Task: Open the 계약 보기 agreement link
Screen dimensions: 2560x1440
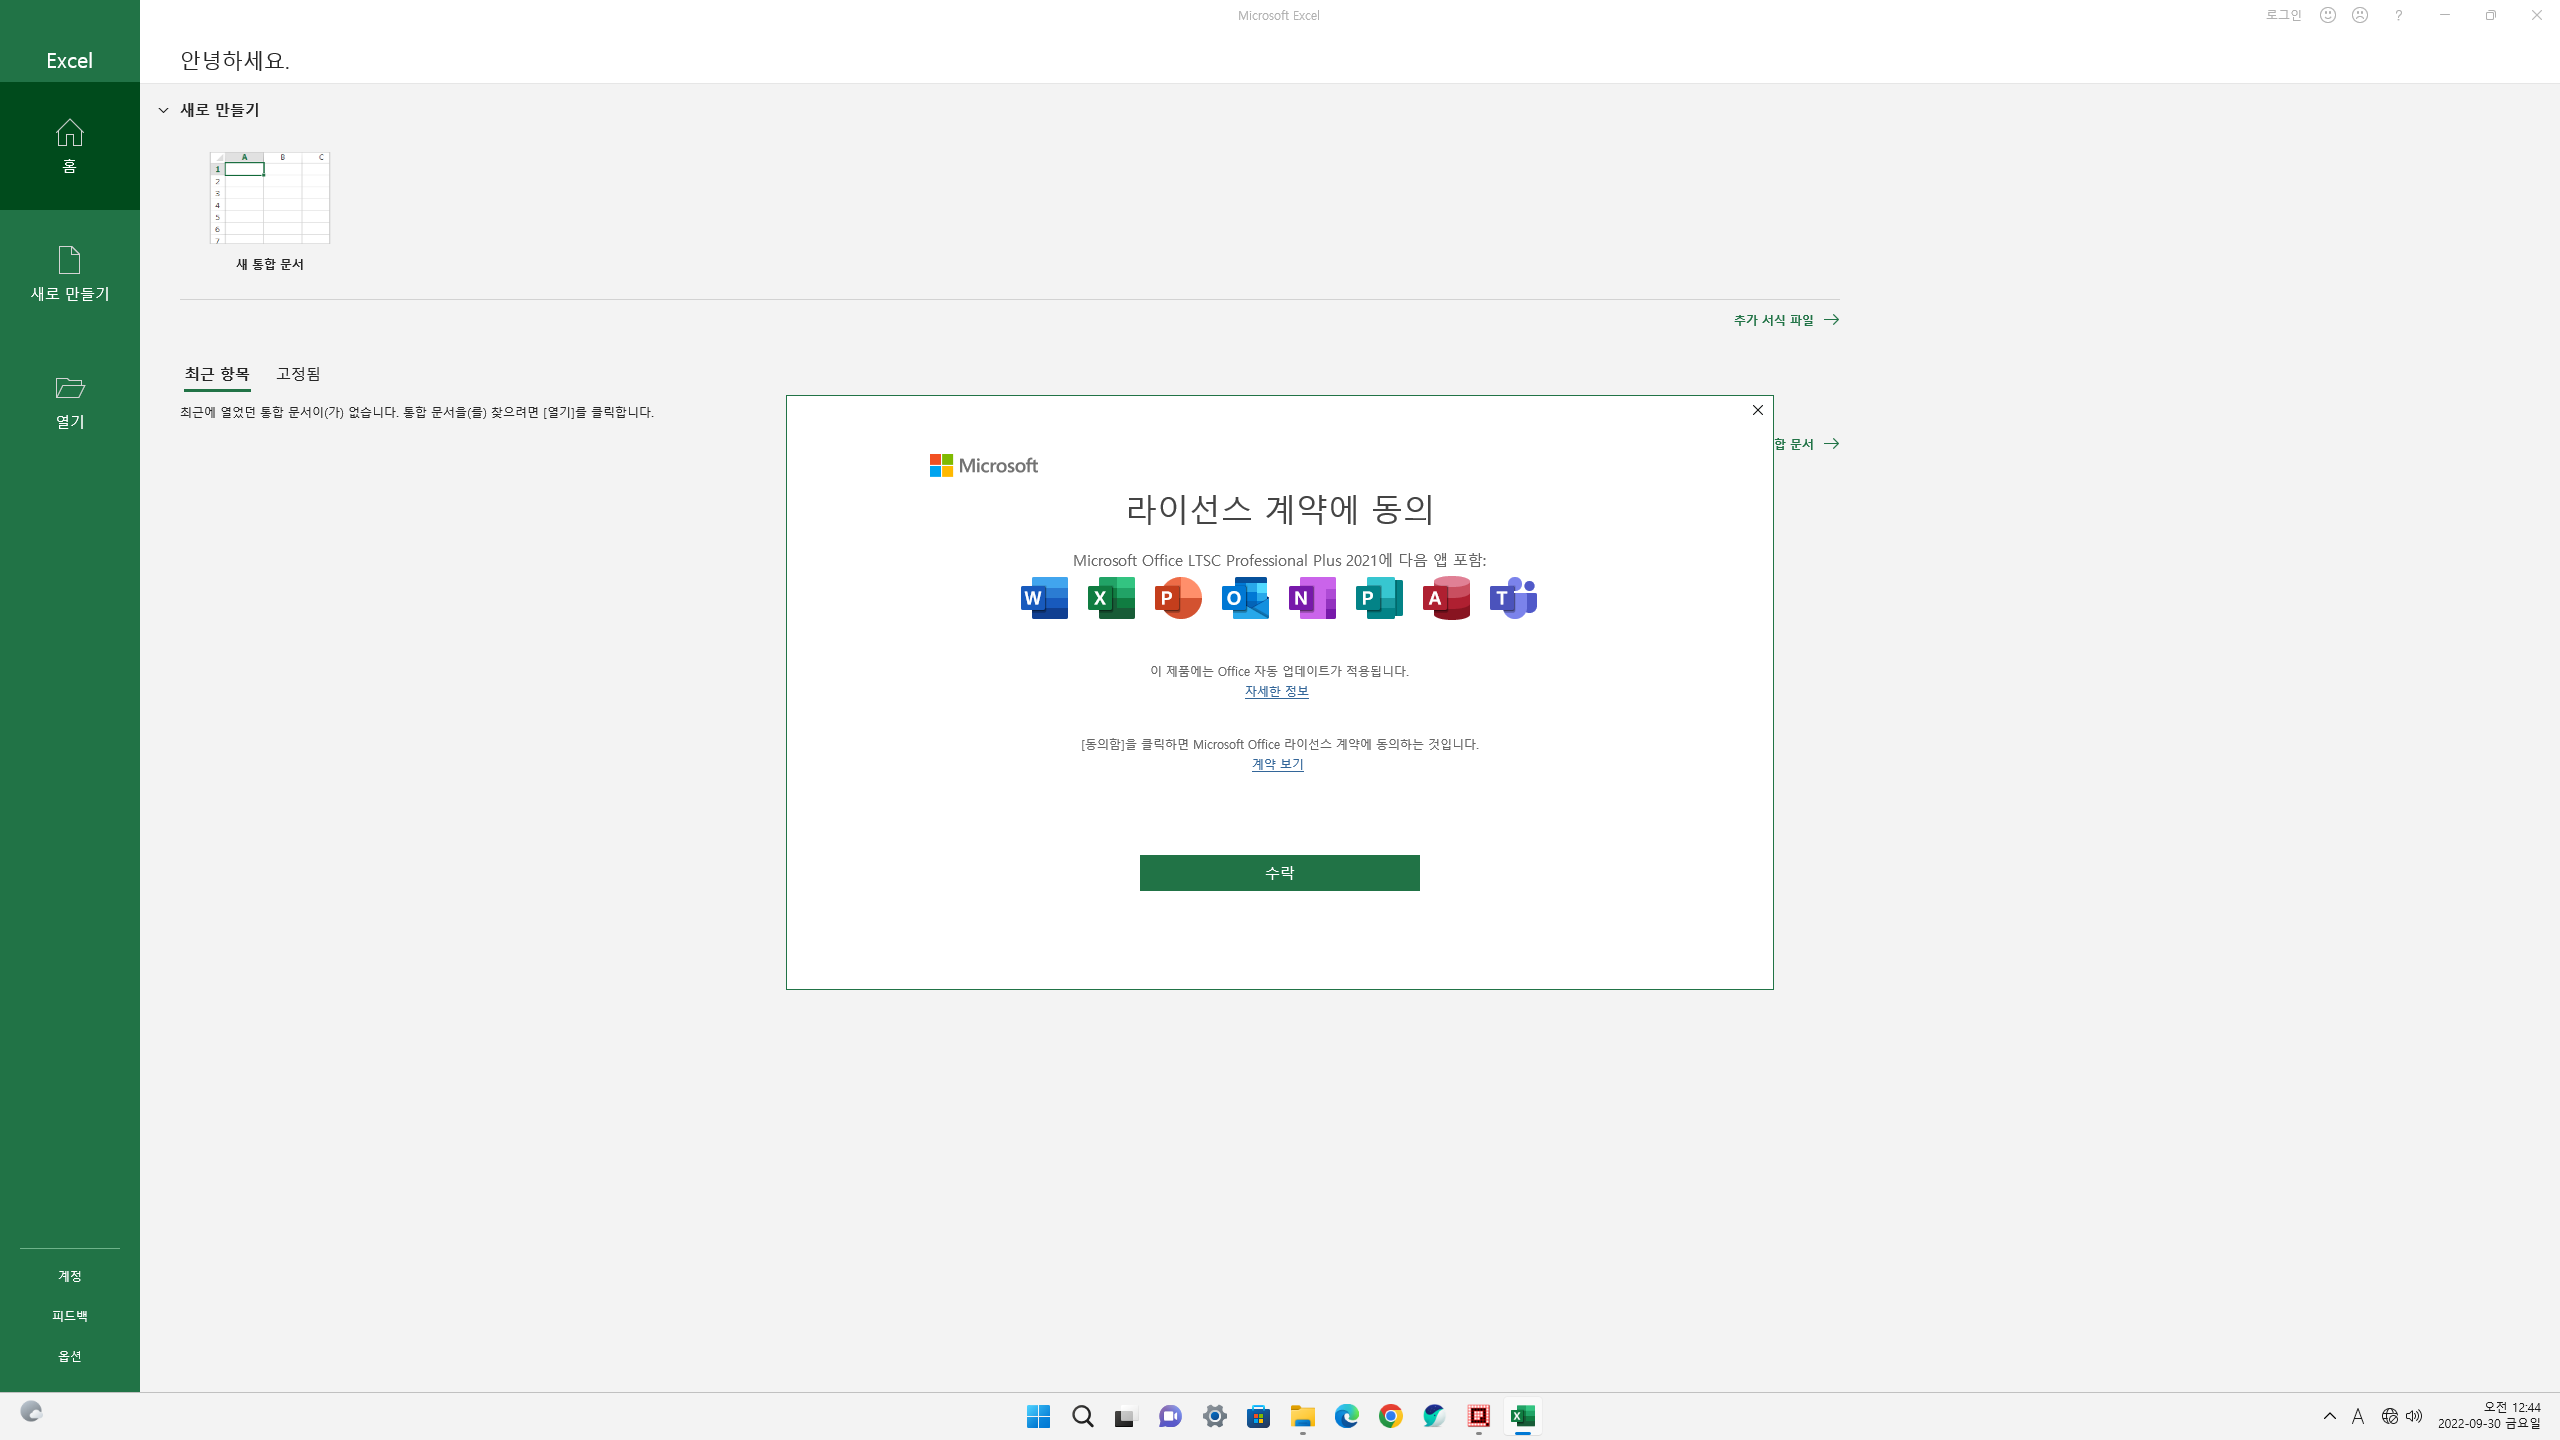Action: (x=1277, y=764)
